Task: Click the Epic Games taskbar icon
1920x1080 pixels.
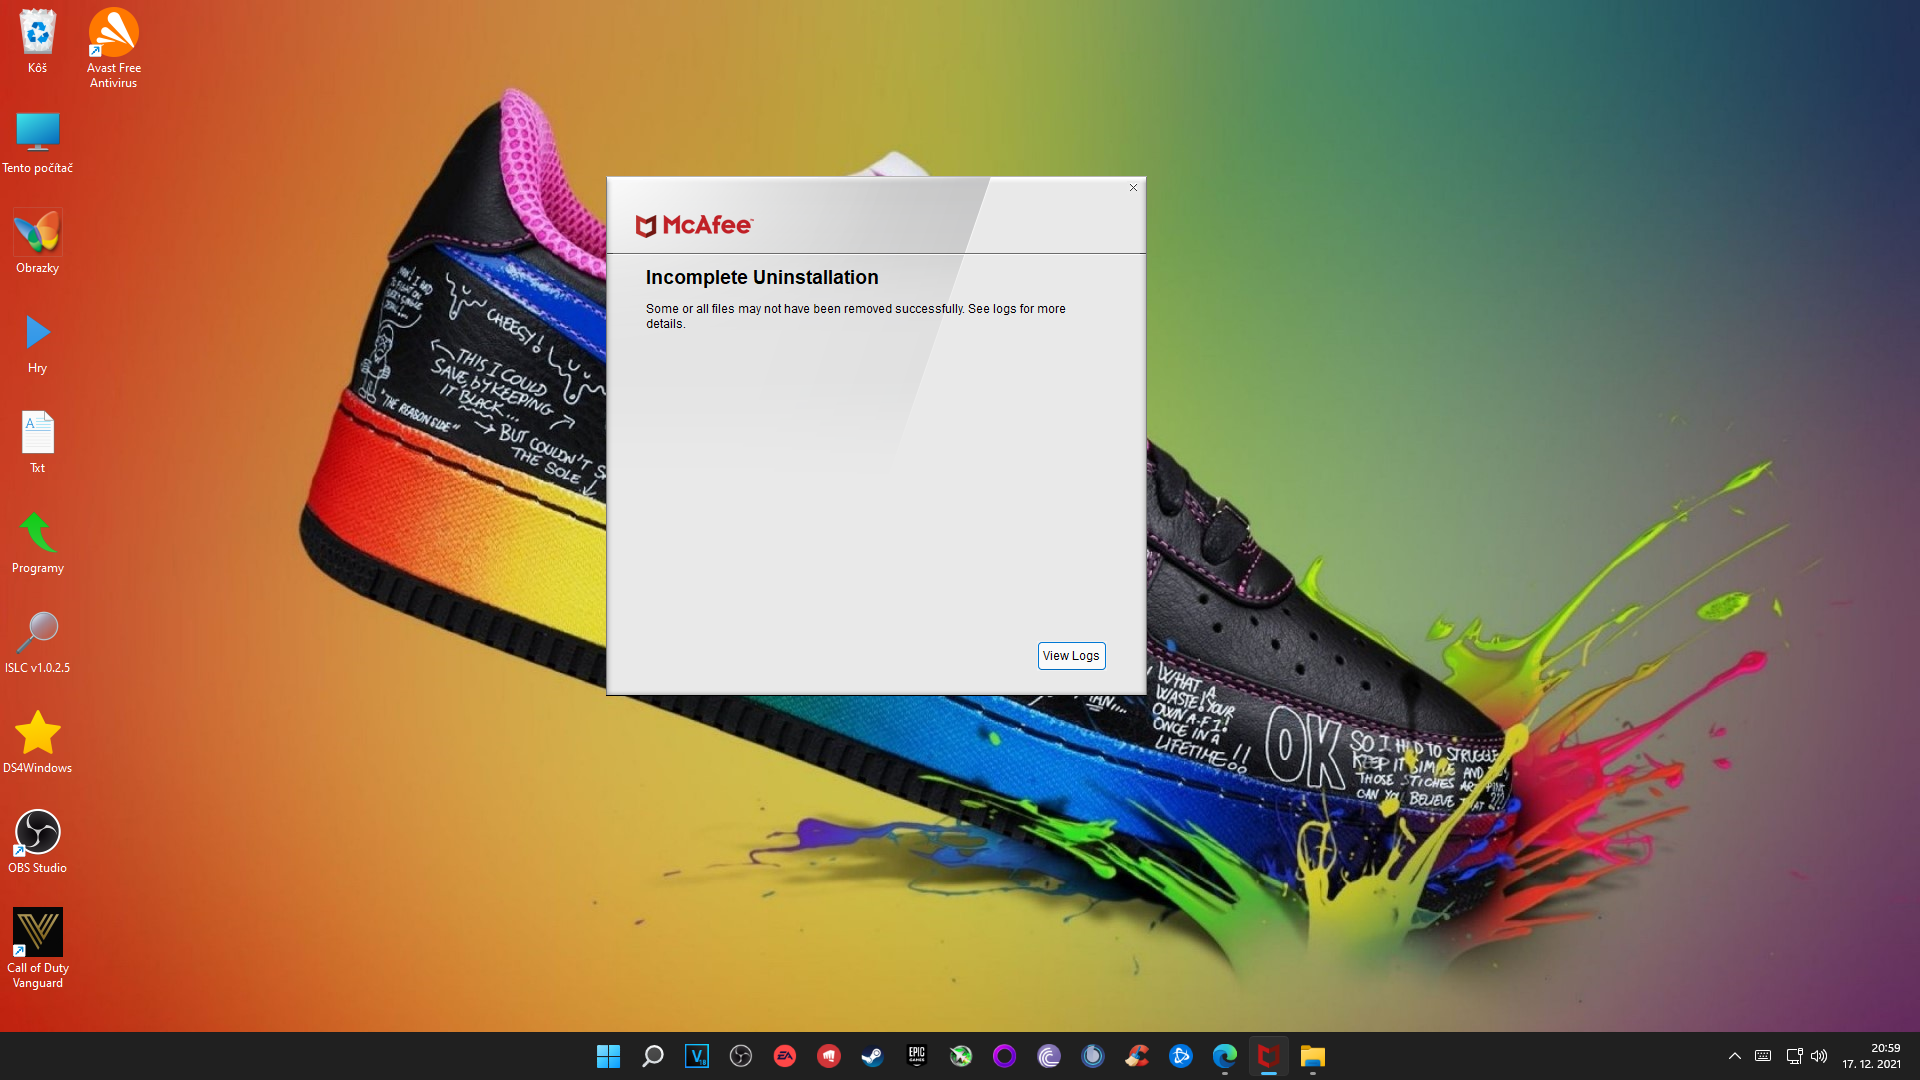Action: click(x=916, y=1056)
